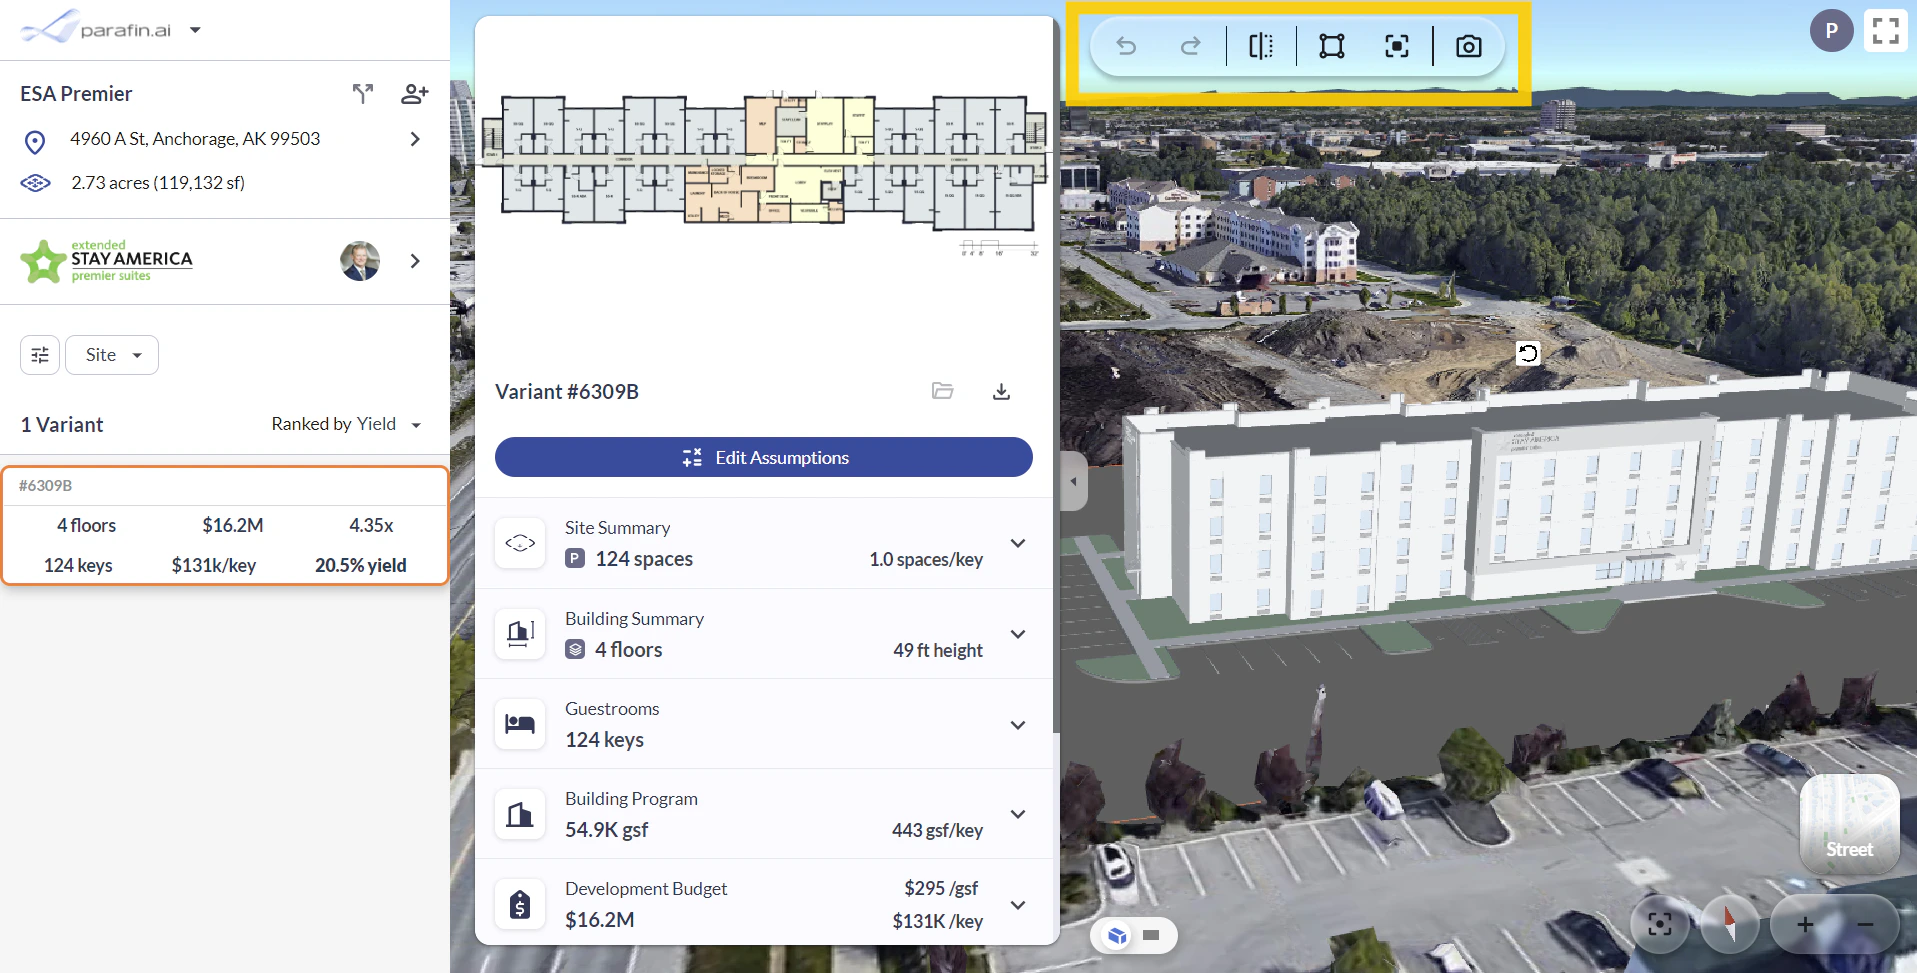
Task: Open the Site dropdown
Action: [x=111, y=354]
